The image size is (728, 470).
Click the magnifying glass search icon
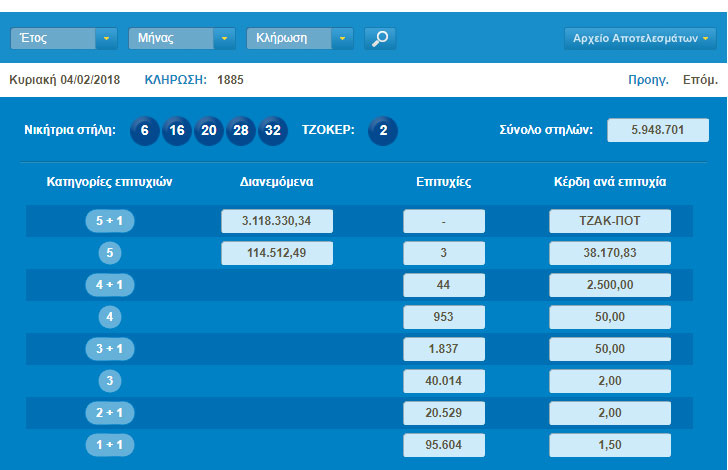pos(380,39)
